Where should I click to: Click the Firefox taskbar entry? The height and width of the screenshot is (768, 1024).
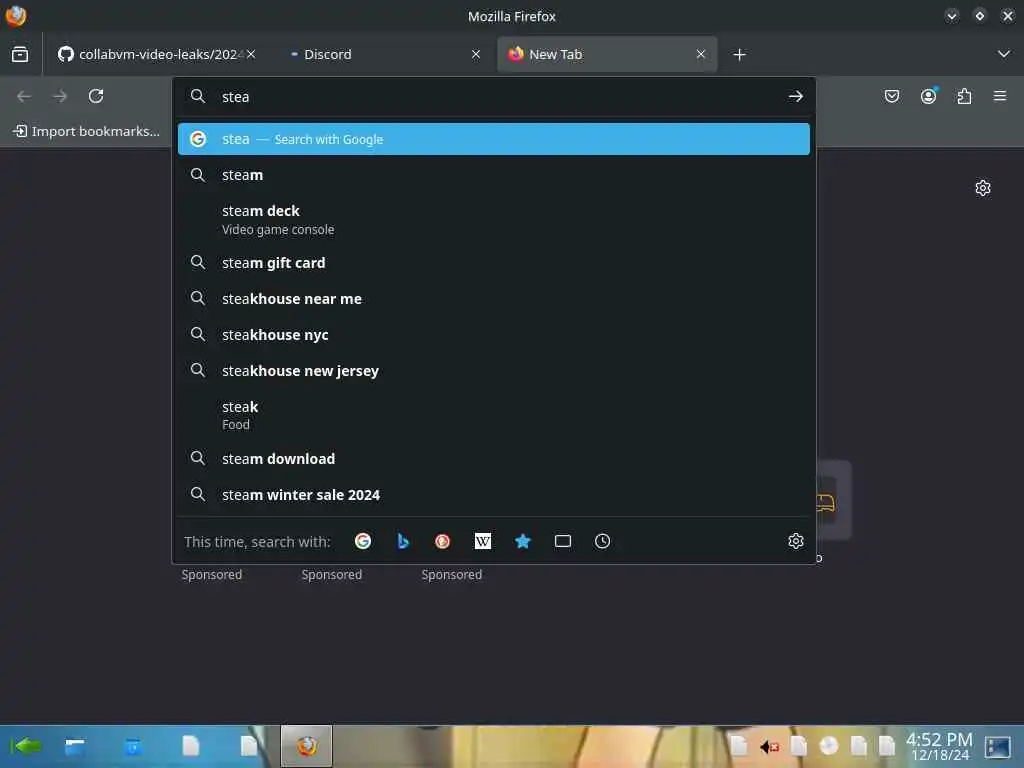point(306,746)
